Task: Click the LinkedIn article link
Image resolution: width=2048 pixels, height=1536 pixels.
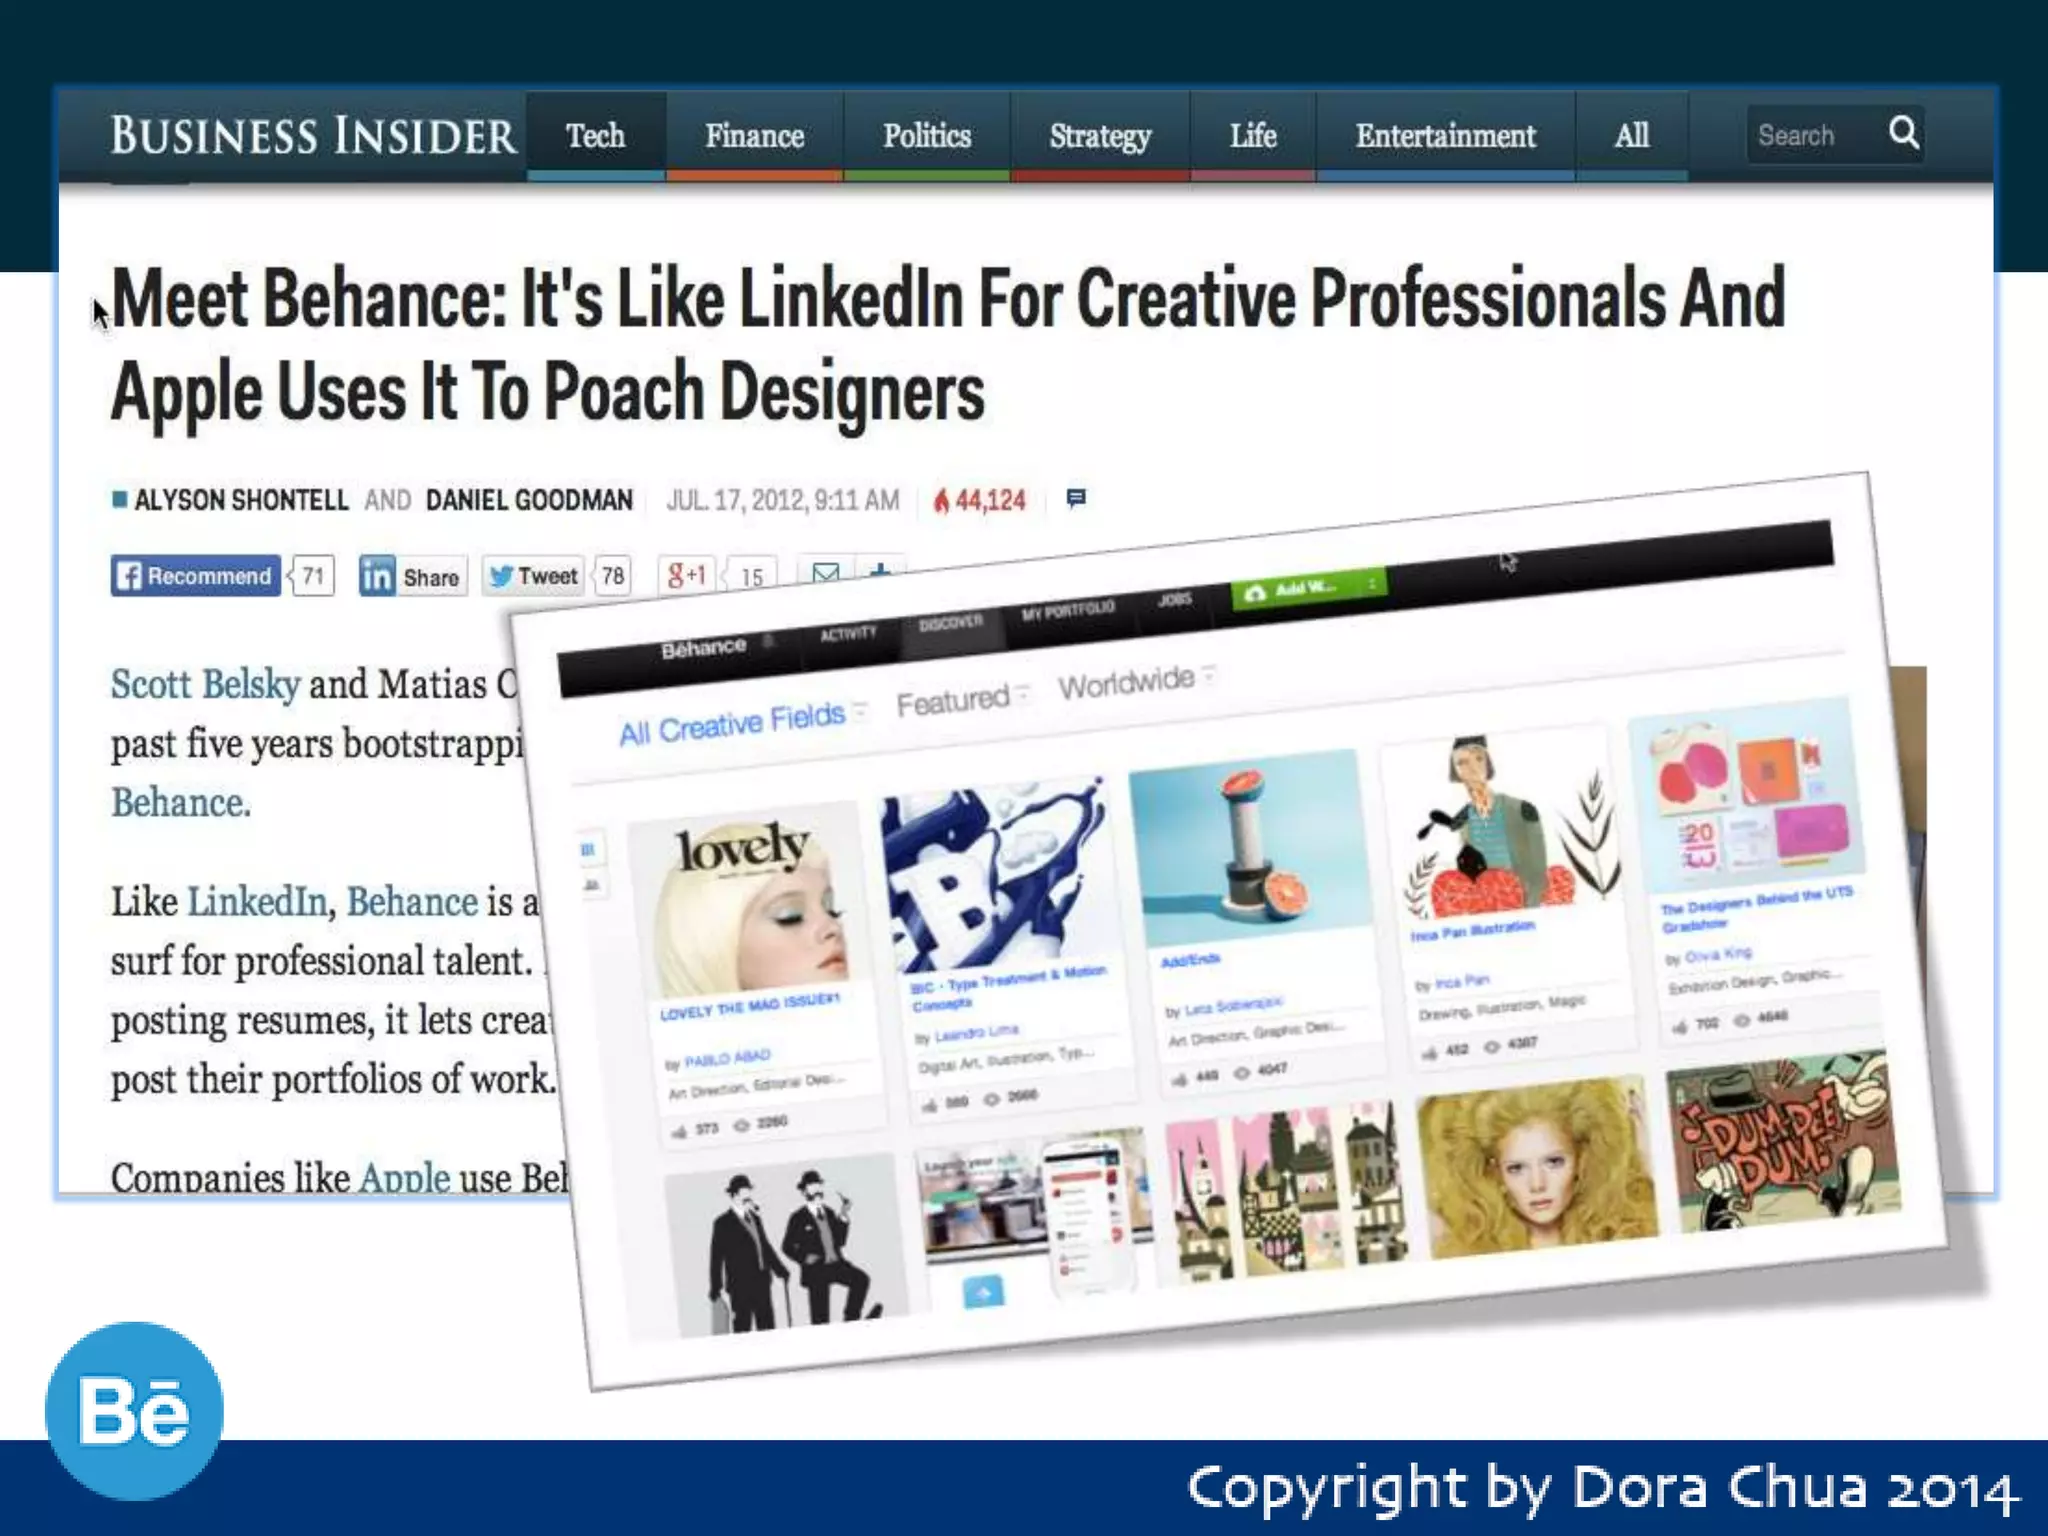Action: point(257,902)
